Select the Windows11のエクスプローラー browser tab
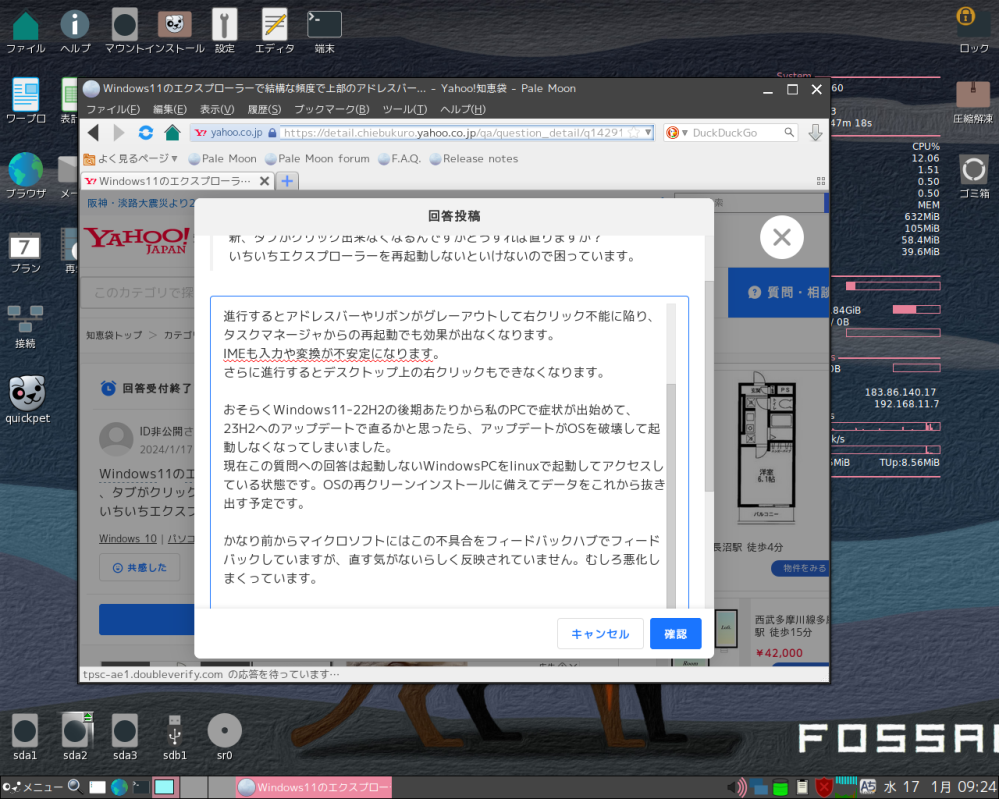 (170, 181)
